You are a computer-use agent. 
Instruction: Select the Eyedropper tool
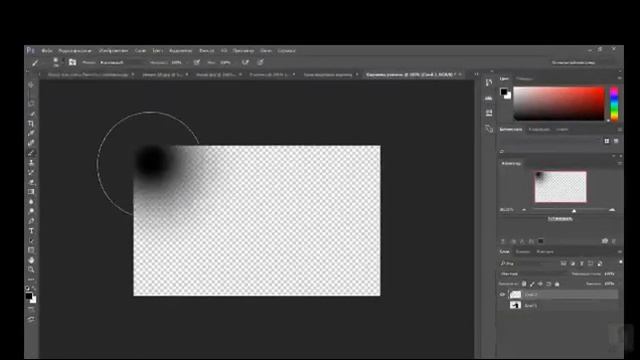coord(31,133)
